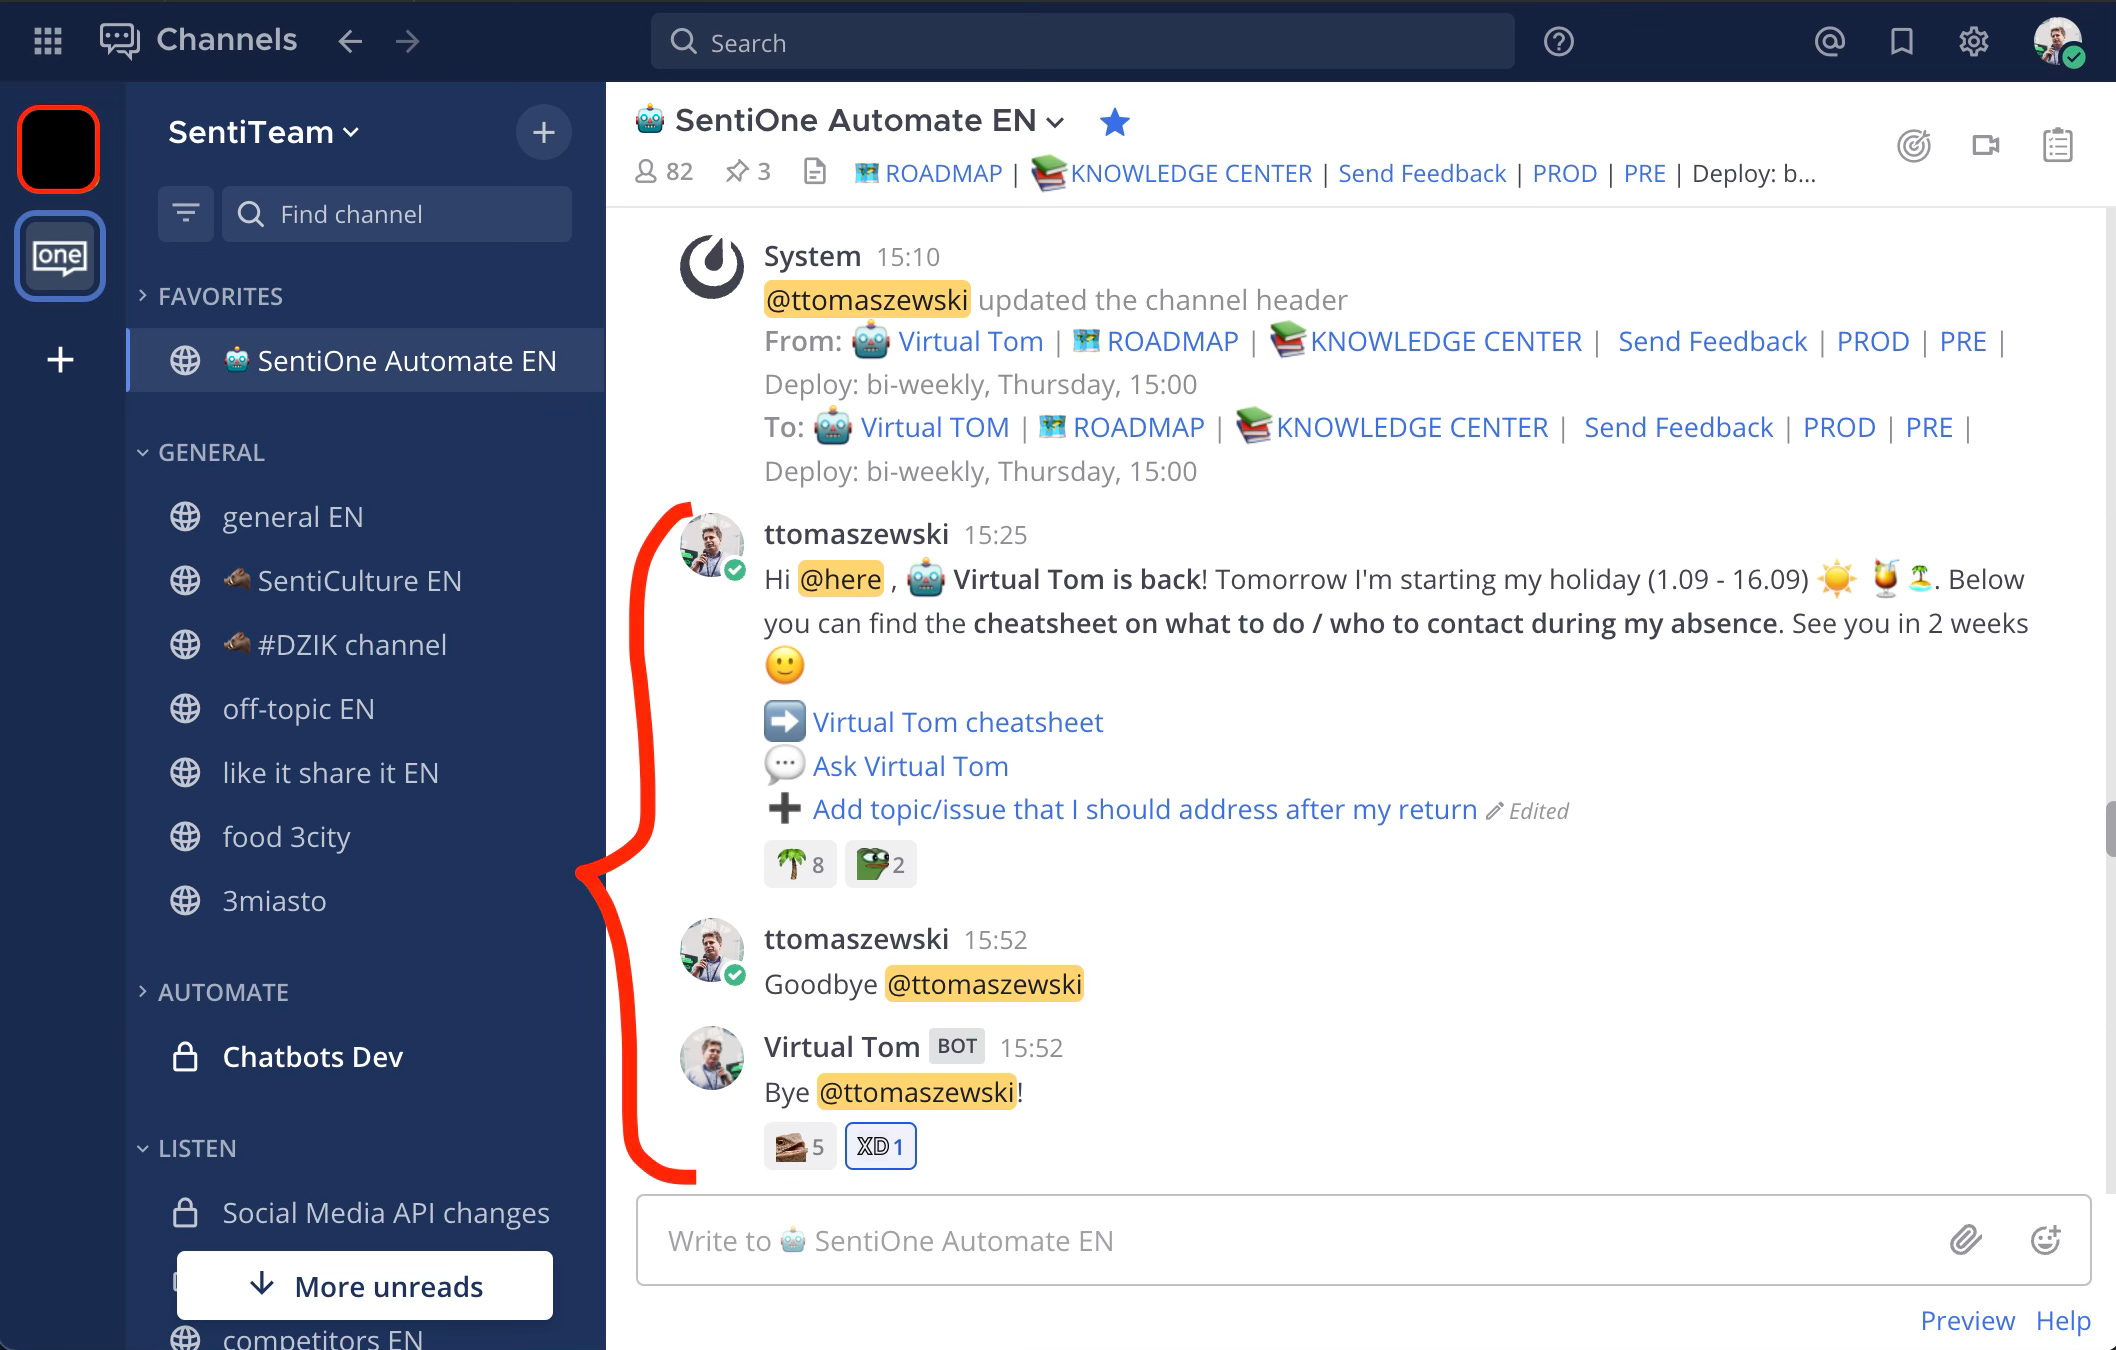Open Virtual Tom cheatsheet link
Screen dimensions: 2116x1350
957,722
